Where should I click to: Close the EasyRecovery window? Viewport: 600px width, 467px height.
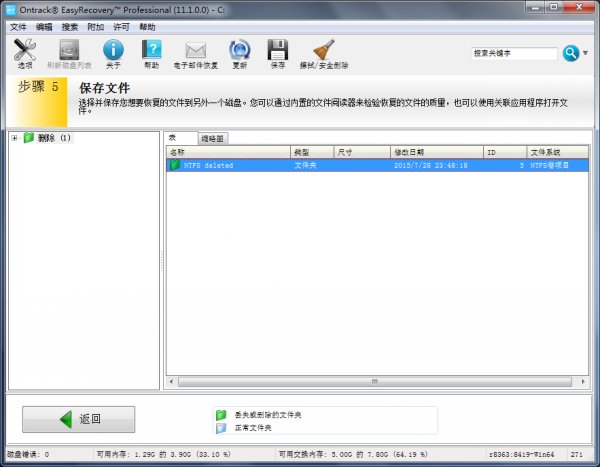pos(579,7)
